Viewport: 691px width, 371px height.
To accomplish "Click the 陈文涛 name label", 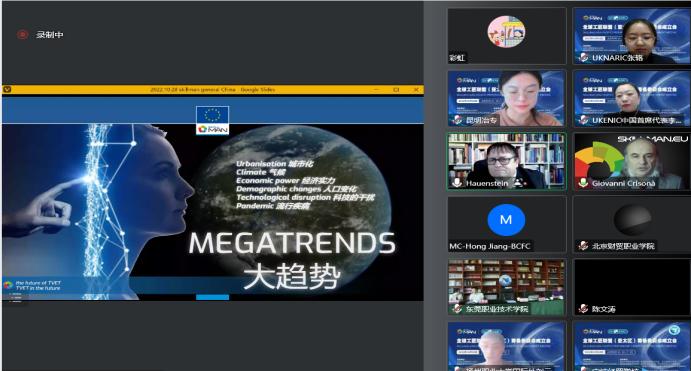I will [x=603, y=309].
